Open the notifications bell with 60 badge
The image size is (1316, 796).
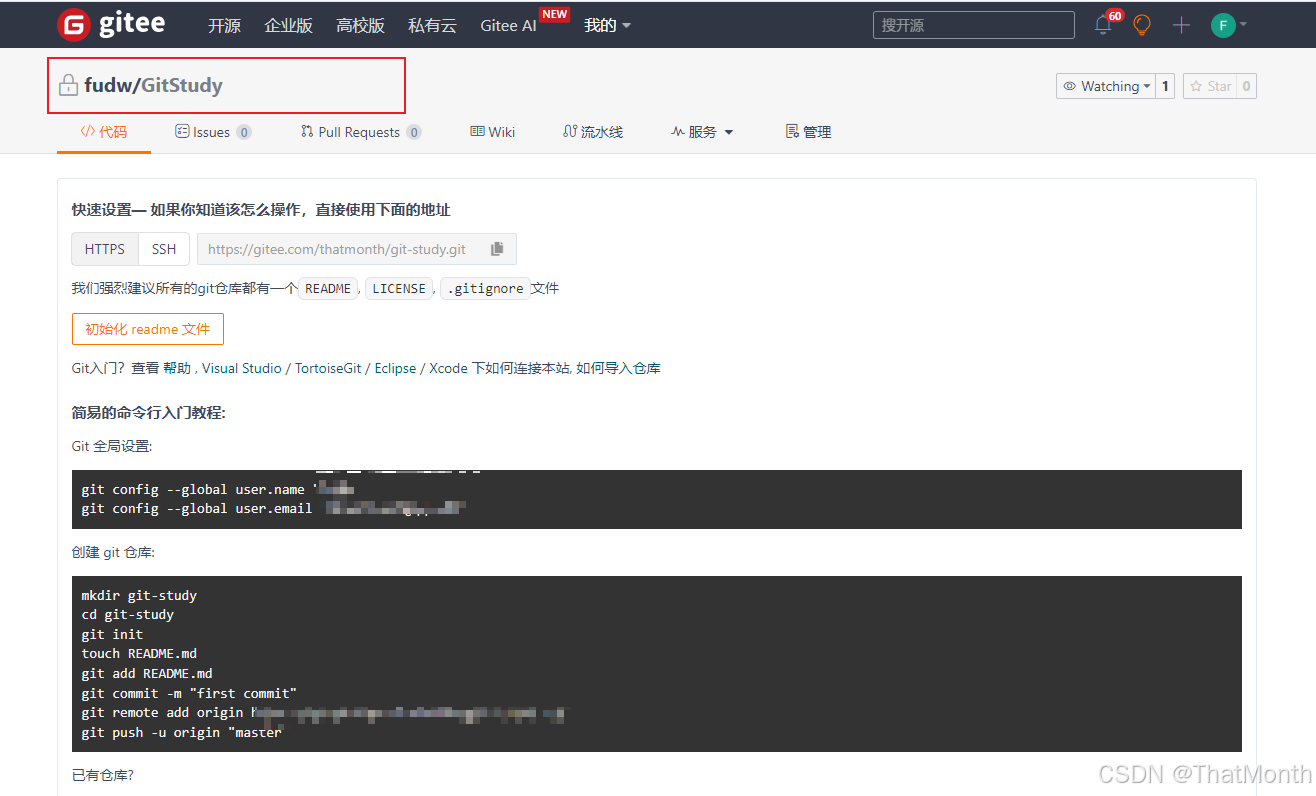click(1104, 25)
